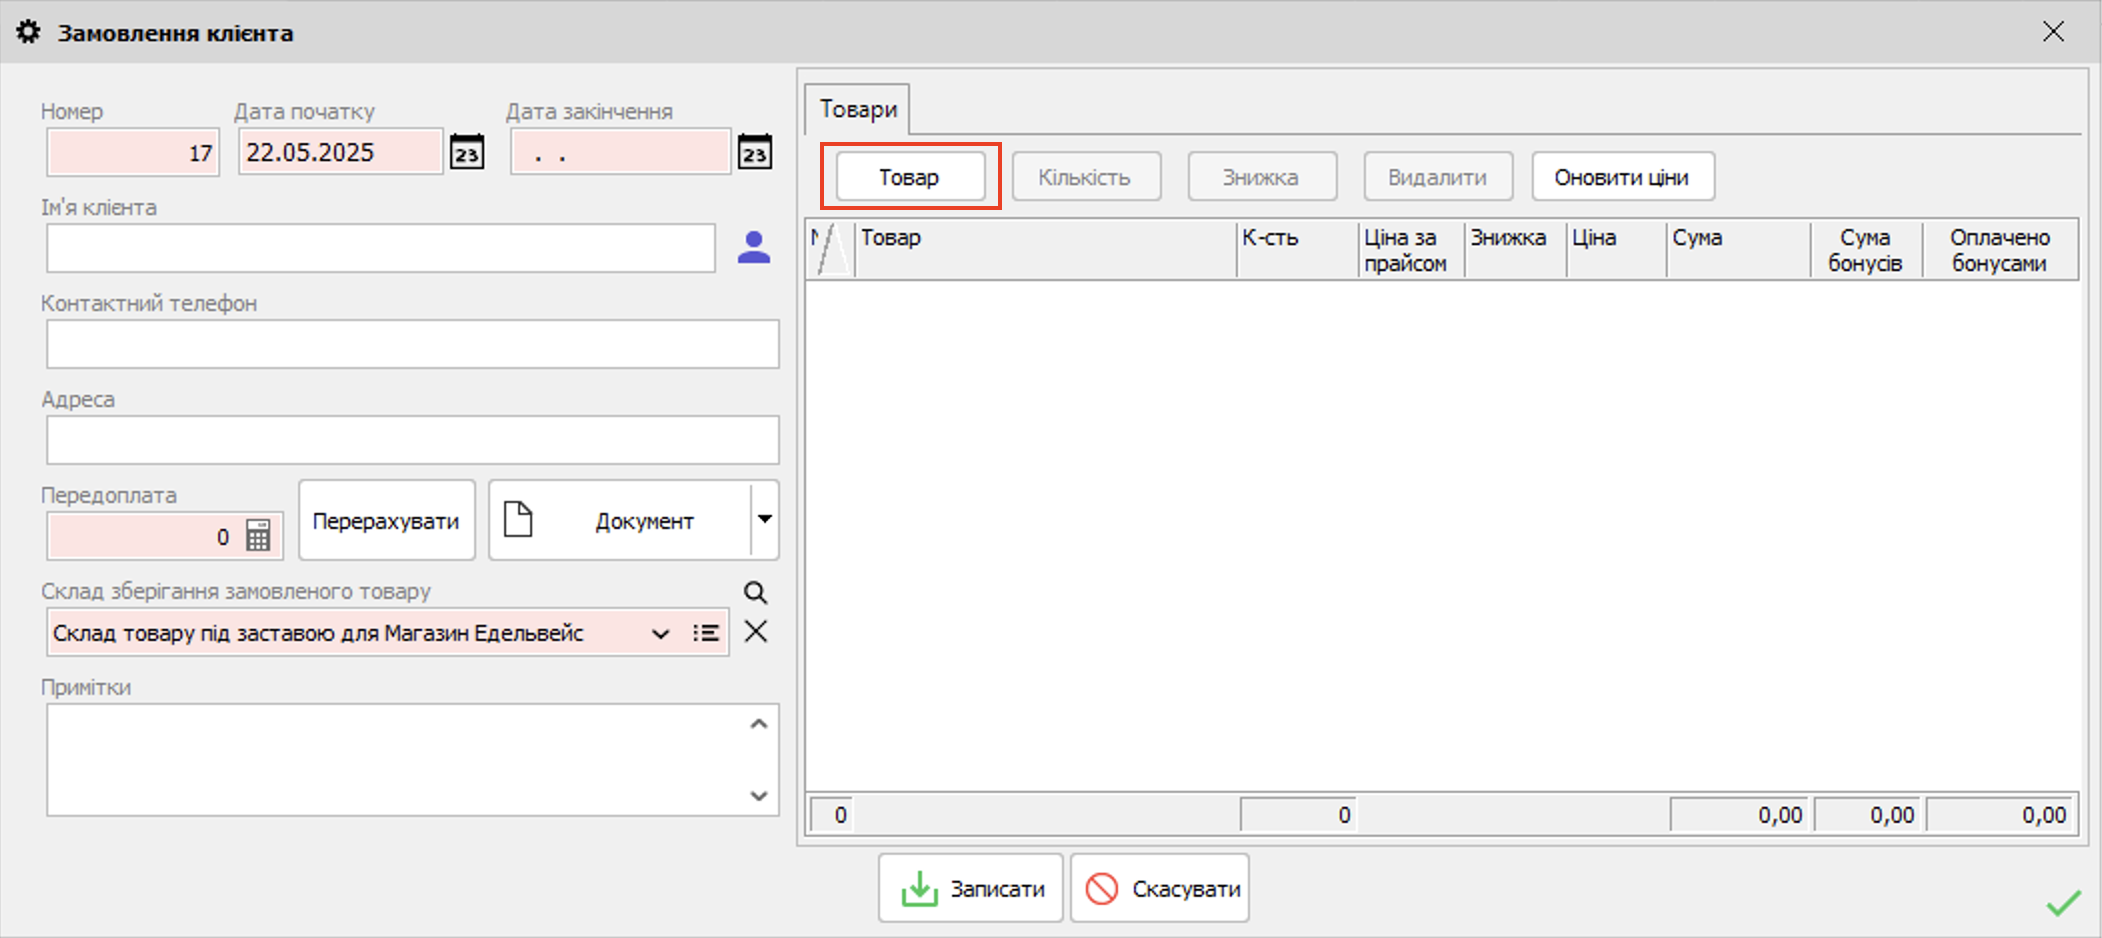Save the order with Записати

coord(971,888)
